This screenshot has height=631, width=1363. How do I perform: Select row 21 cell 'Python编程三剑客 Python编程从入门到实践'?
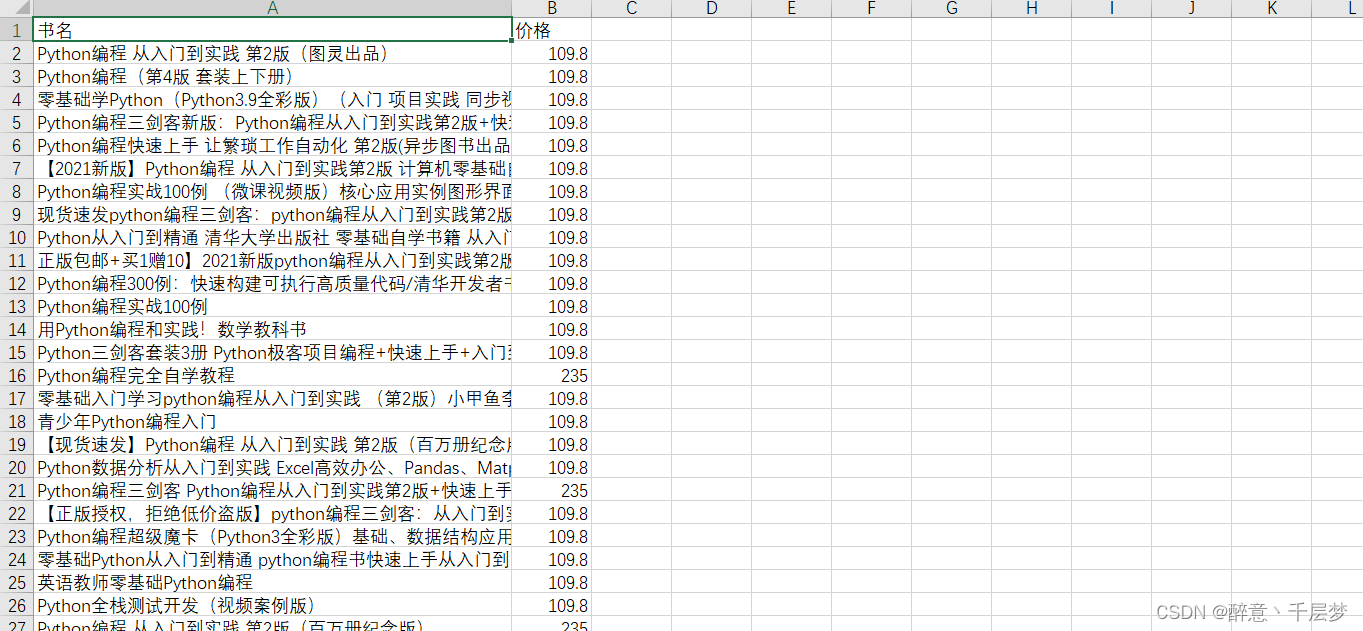[x=272, y=490]
